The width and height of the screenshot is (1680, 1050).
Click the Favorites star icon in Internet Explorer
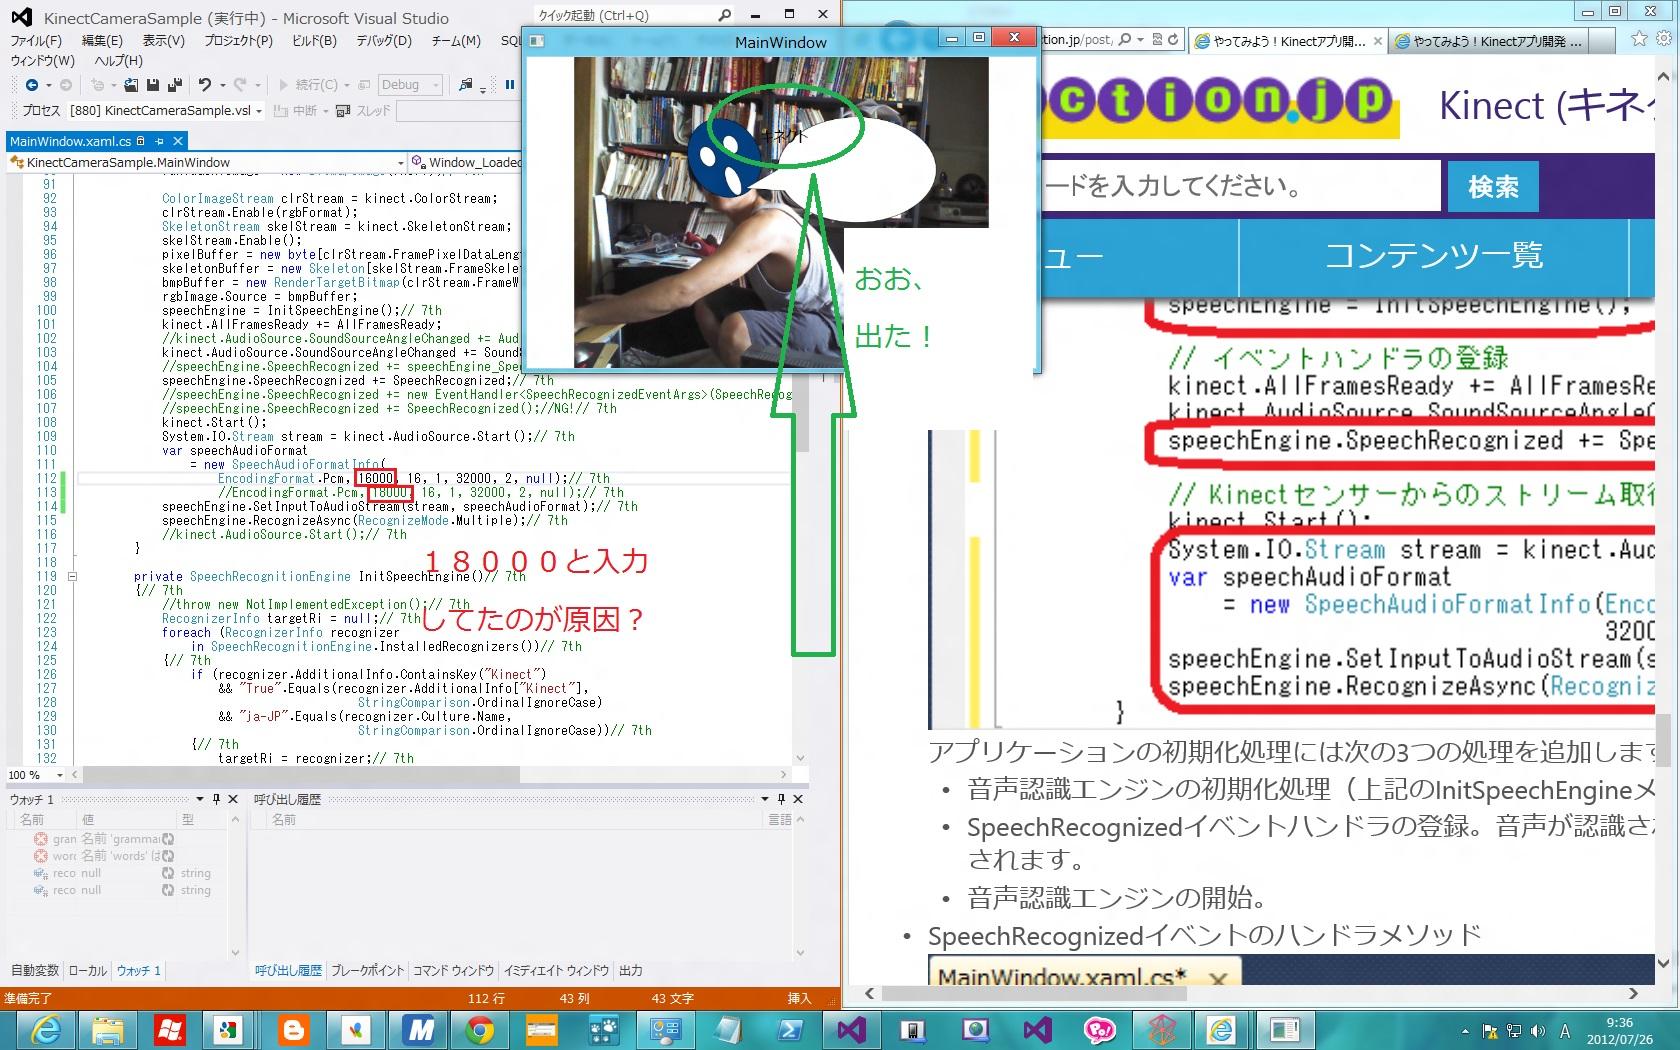(1639, 39)
